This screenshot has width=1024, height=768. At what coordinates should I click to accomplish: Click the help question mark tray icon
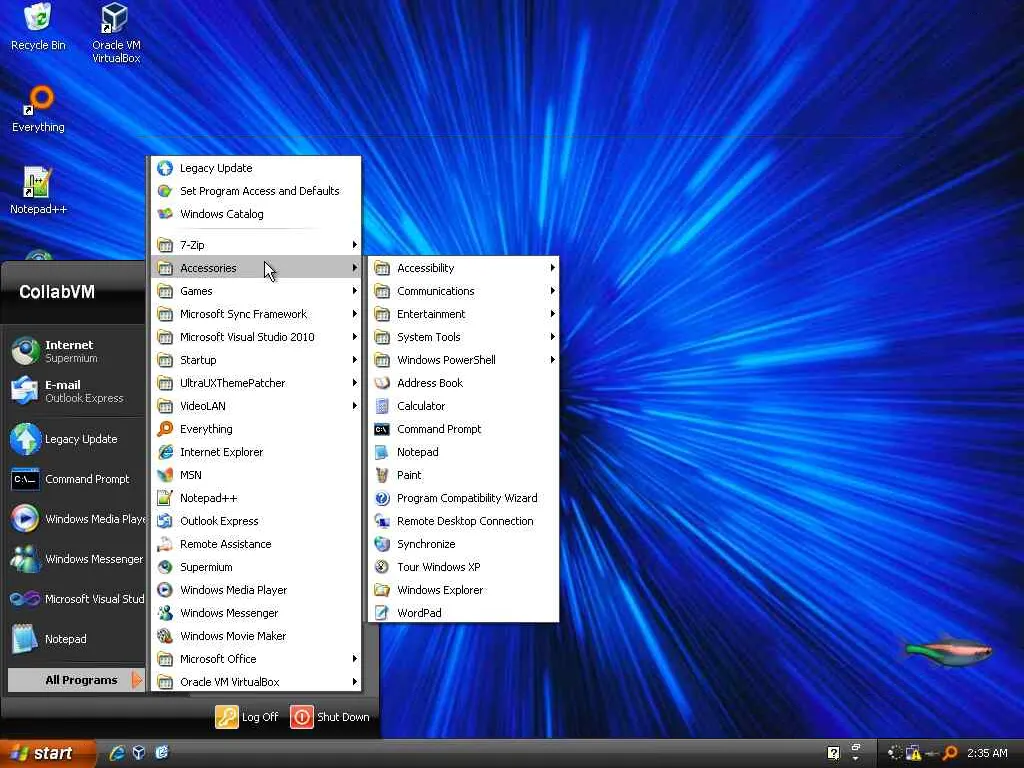(833, 753)
